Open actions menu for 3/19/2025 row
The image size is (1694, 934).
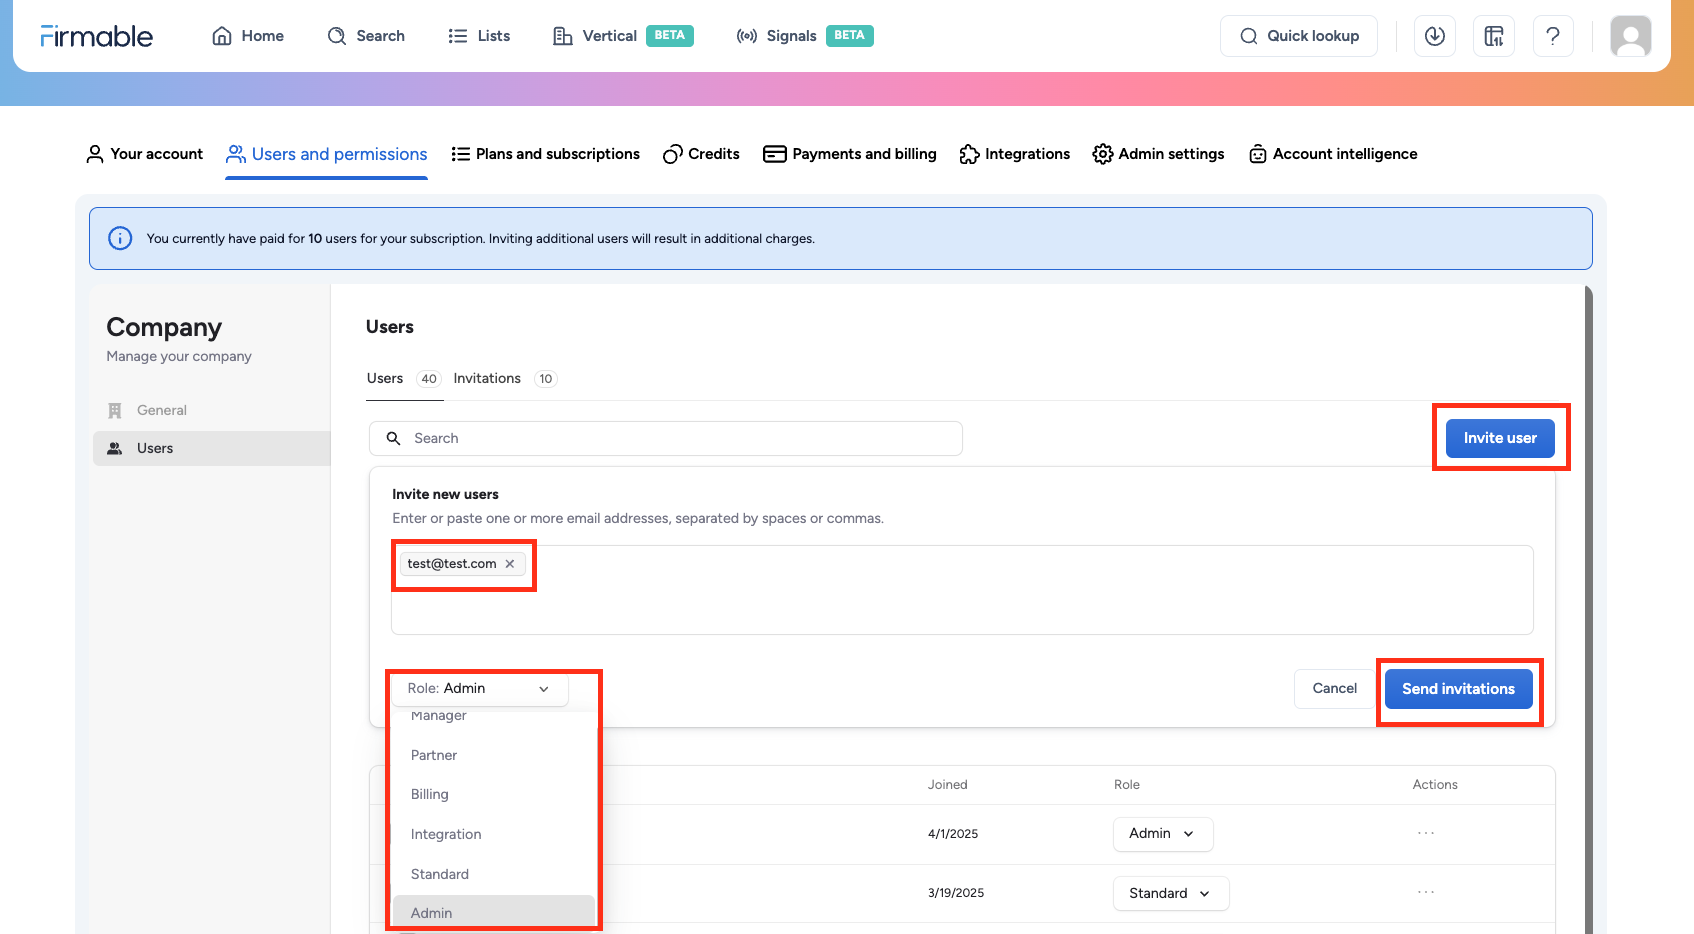(x=1426, y=892)
